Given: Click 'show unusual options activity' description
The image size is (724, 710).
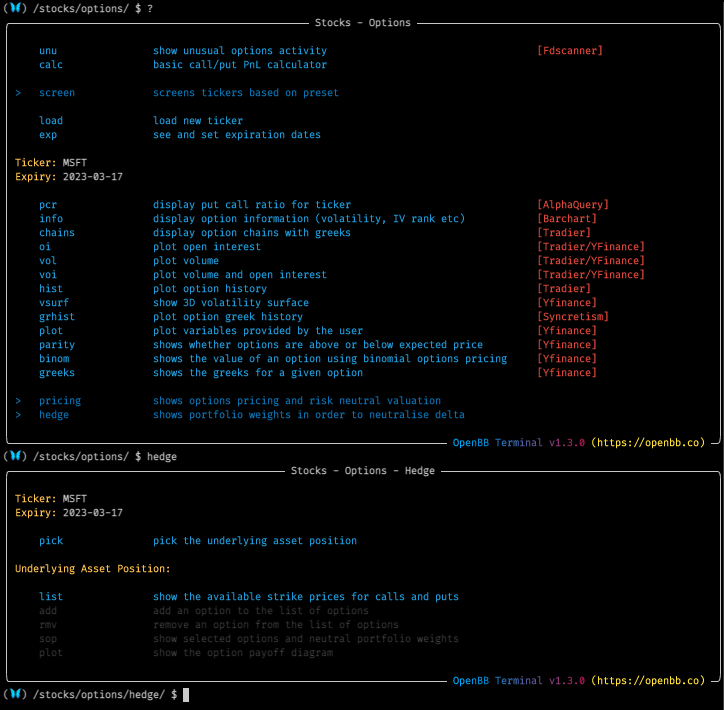Looking at the screenshot, I should tap(240, 51).
